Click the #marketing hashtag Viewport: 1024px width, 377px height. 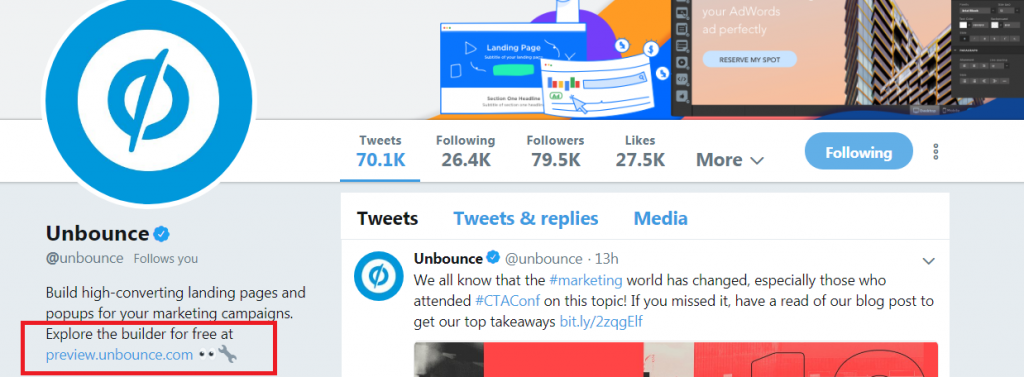(586, 280)
